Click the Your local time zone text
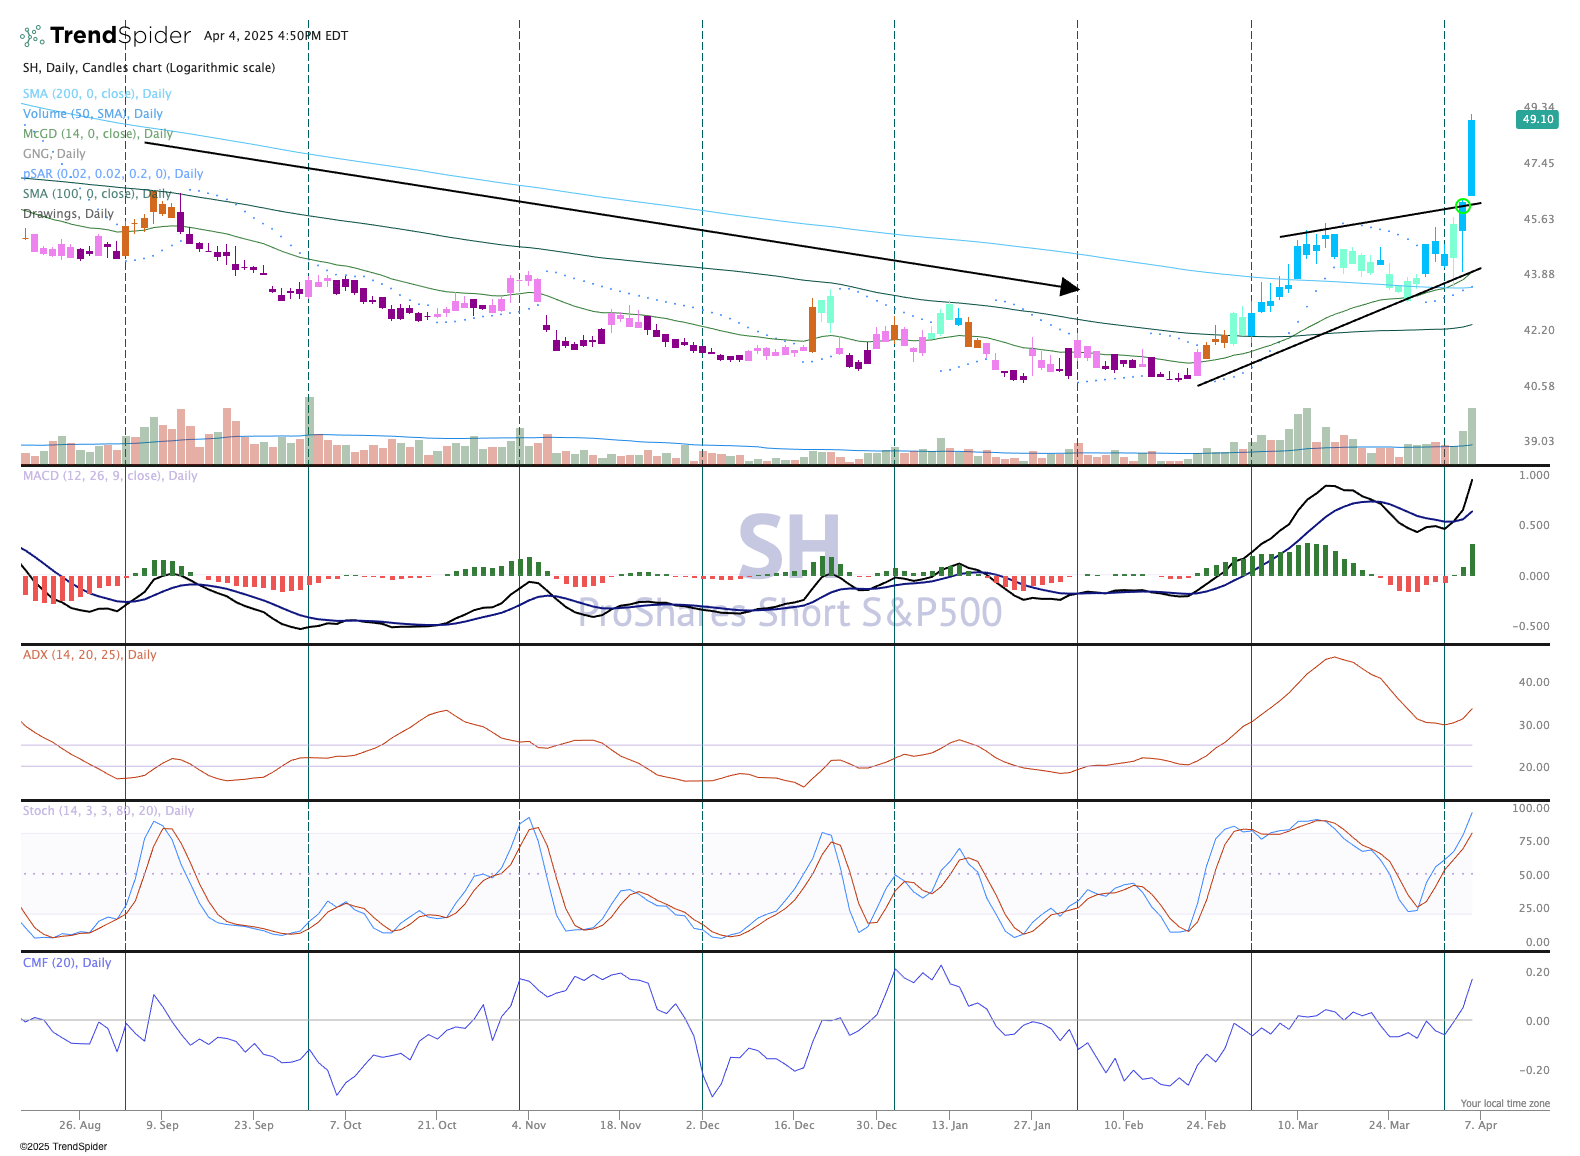Screen dimensions: 1580x1156 tap(1504, 1104)
